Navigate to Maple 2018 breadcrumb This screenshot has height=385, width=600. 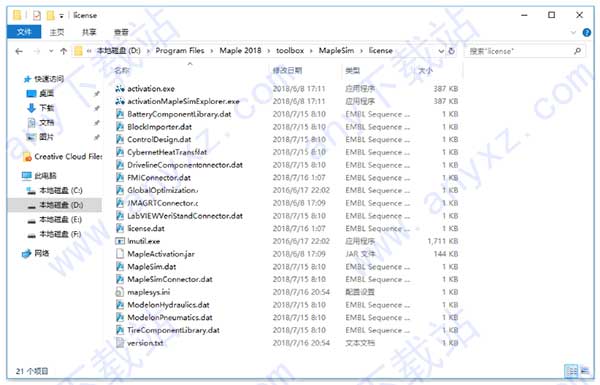click(x=240, y=51)
